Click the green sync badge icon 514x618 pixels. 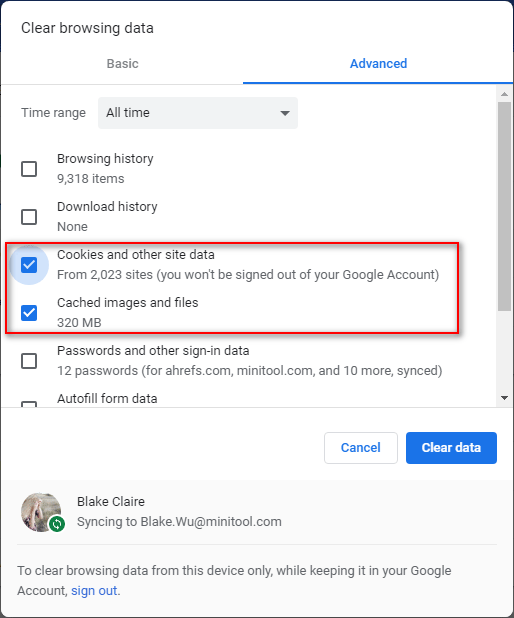pos(57,524)
